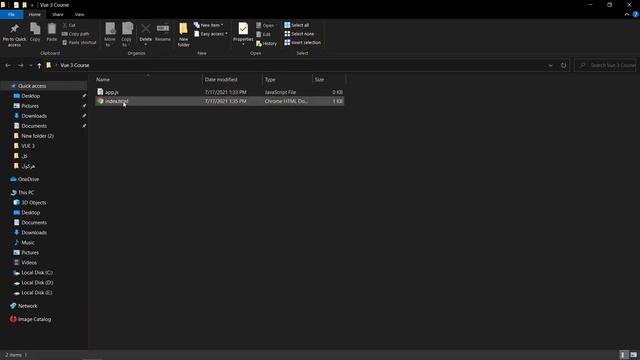Screen dimensions: 640x360
Task: Open OneDrive in navigation pane
Action: [28, 179]
